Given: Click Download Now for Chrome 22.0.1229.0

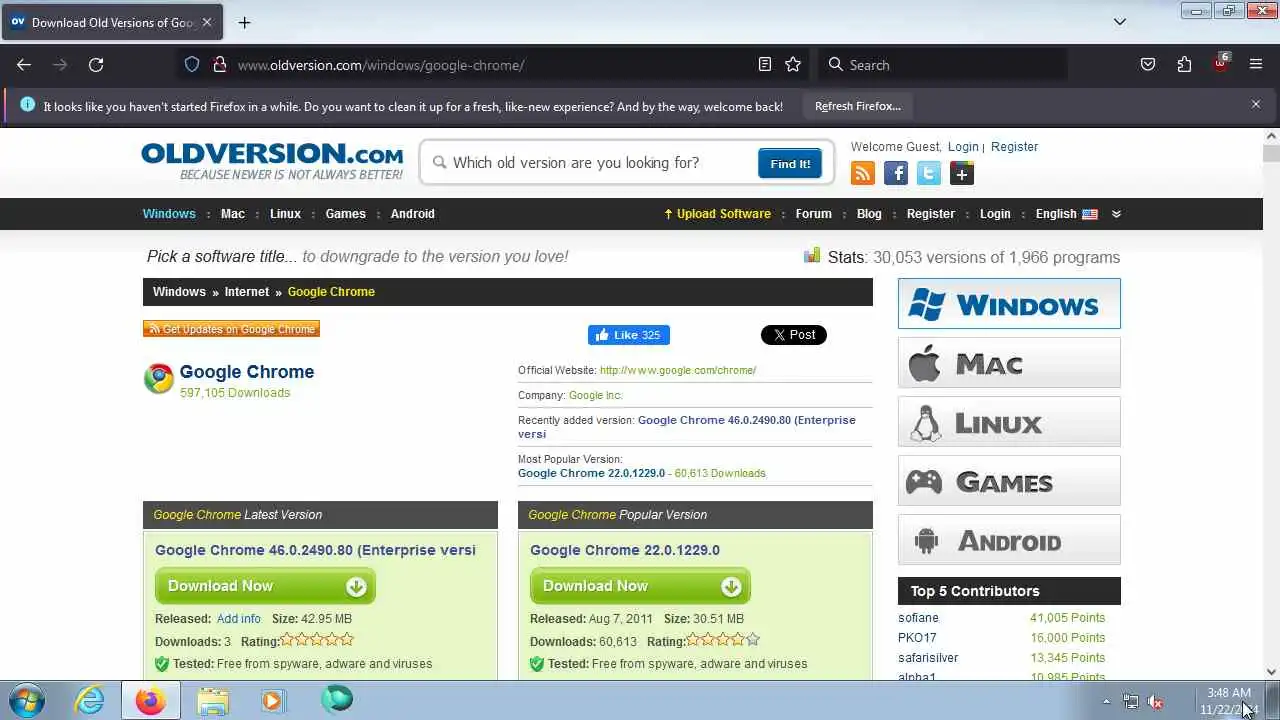Looking at the screenshot, I should click(x=640, y=586).
